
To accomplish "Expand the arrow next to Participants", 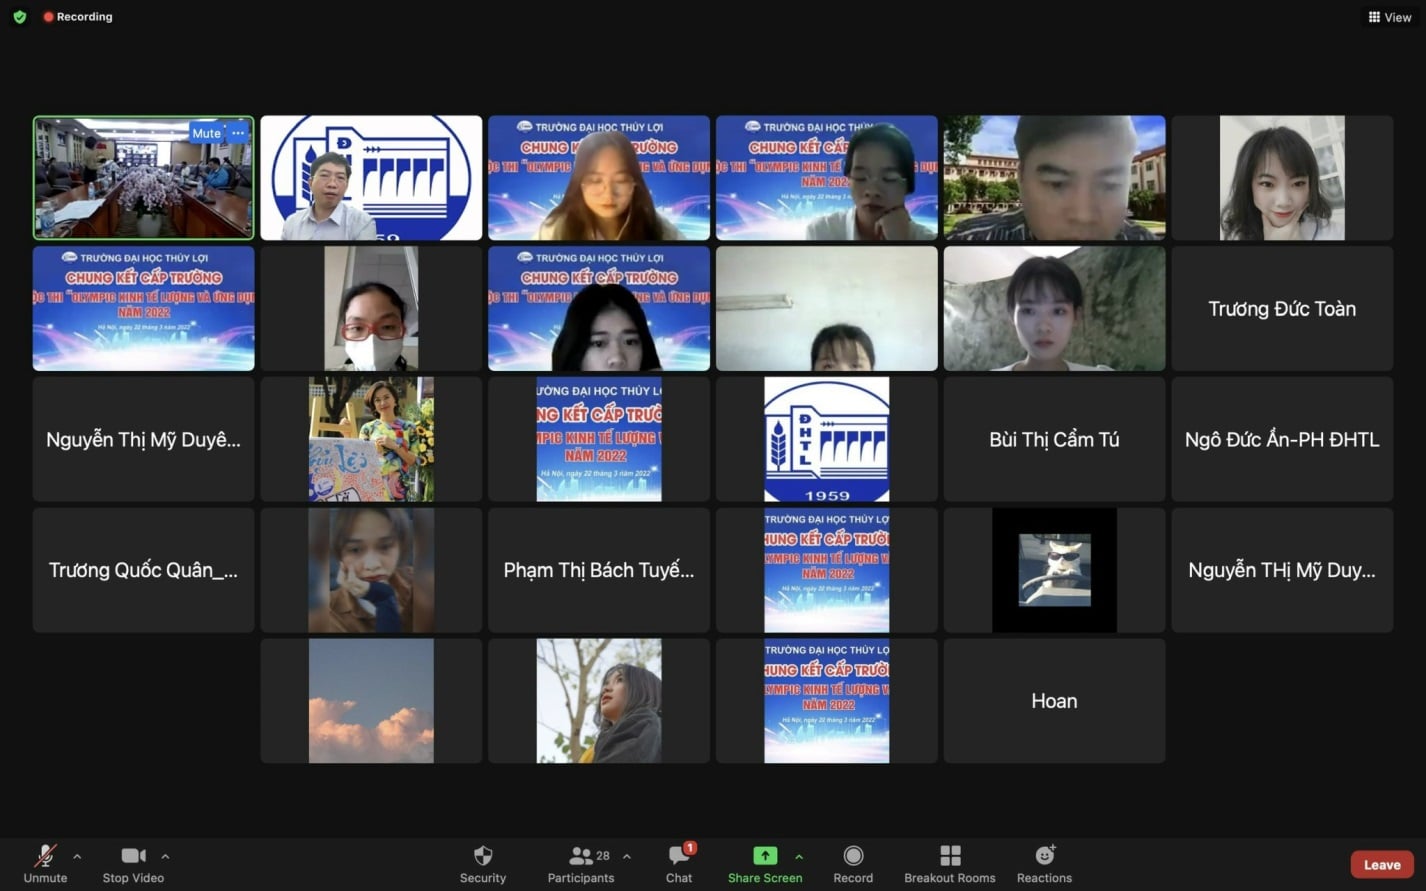I will (x=627, y=856).
